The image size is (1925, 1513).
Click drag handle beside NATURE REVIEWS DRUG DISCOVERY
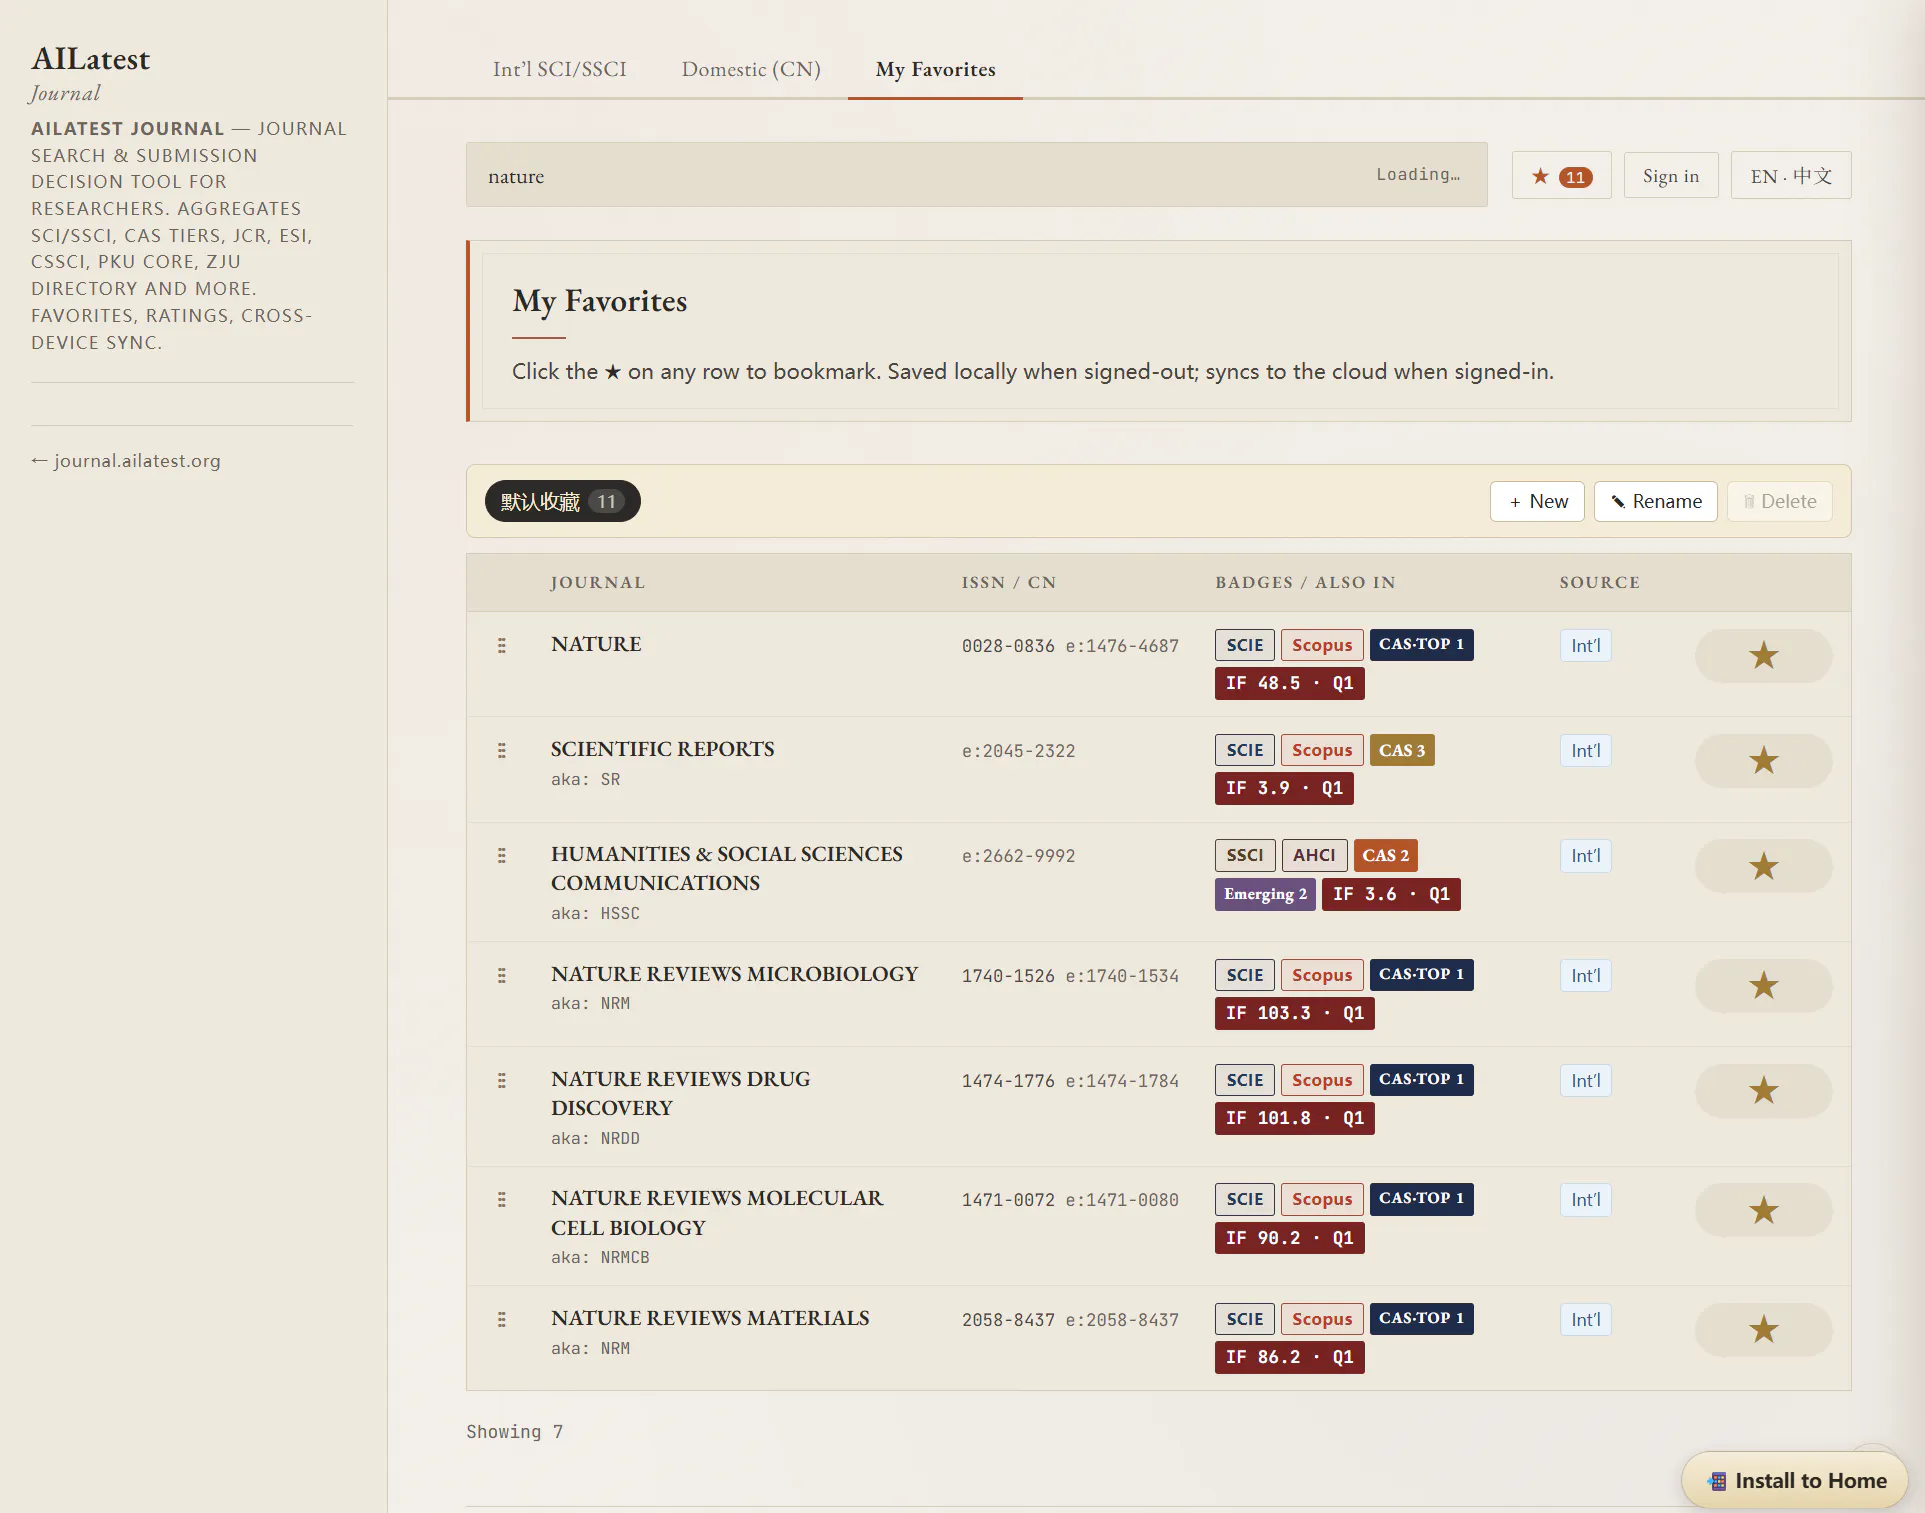point(501,1080)
